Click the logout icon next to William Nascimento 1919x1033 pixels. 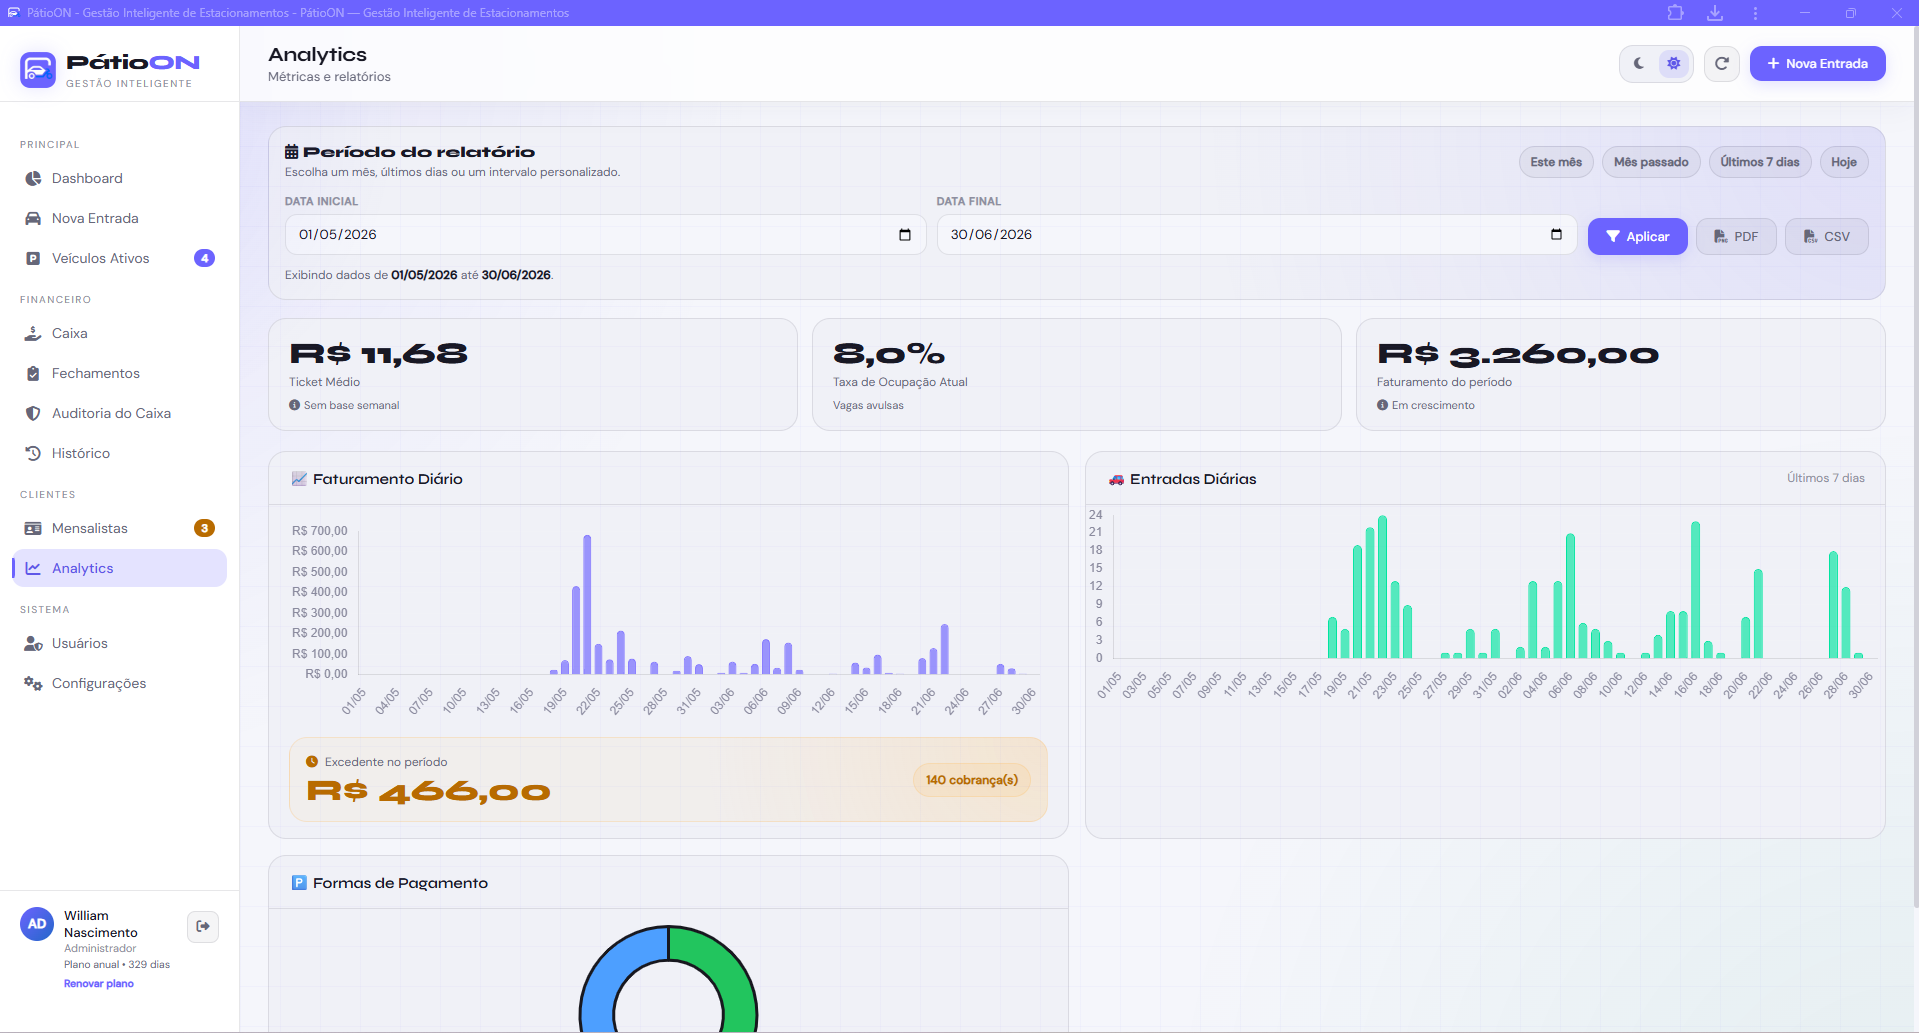[203, 926]
